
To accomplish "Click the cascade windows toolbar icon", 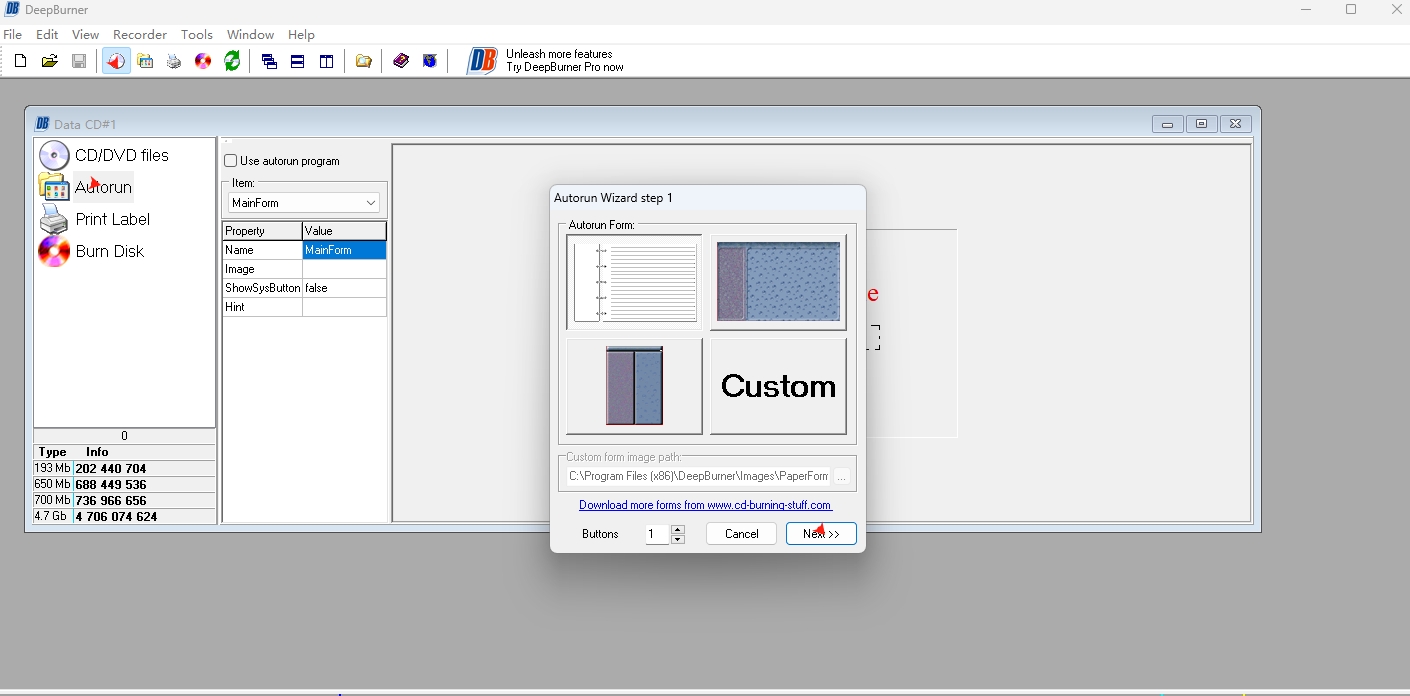I will coord(269,62).
